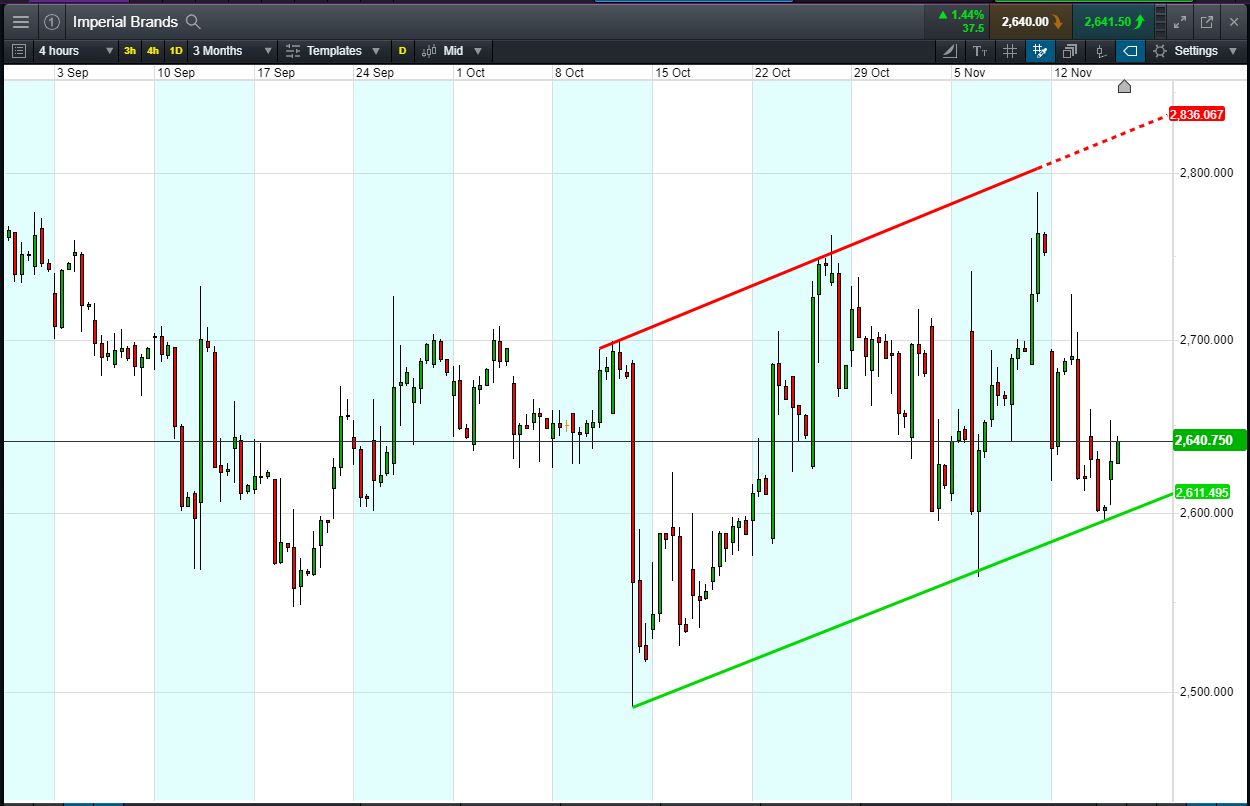Click the 15 Oct date label
1250x806 pixels.
[673, 72]
